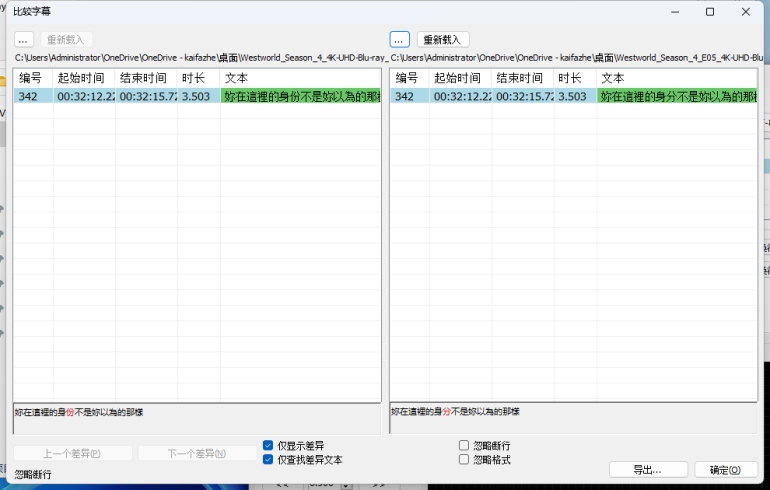
Task: Click left list 时长 column header
Action: (x=199, y=78)
